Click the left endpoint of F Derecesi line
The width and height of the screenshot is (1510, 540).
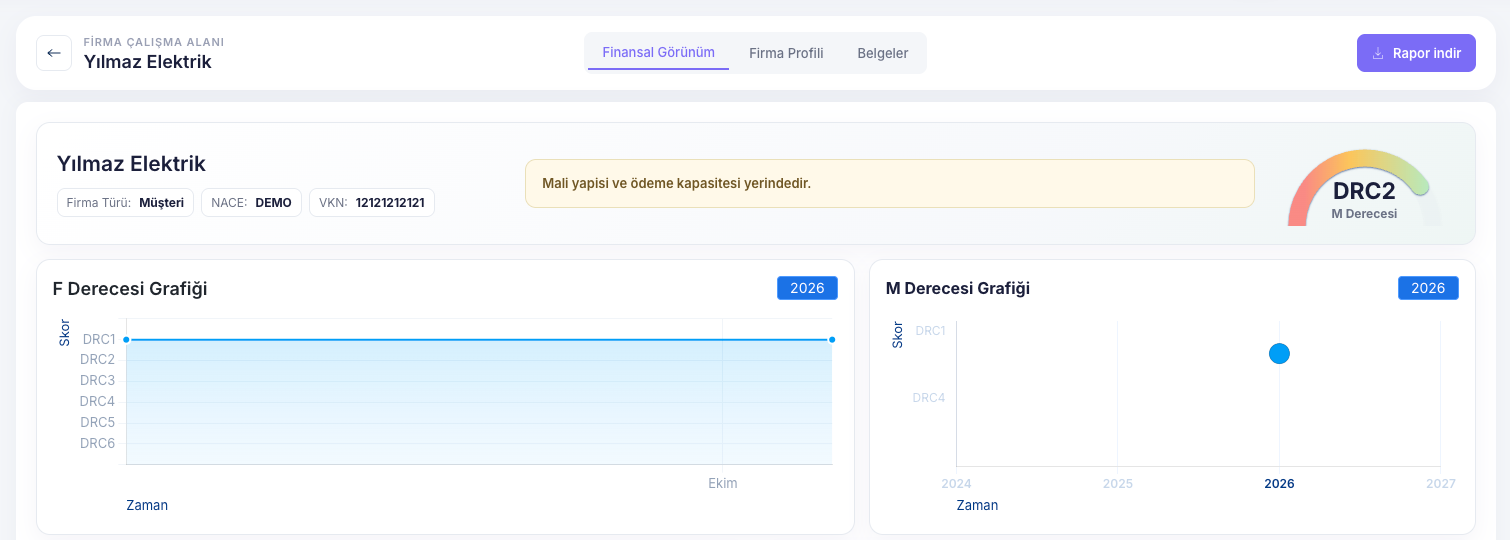(126, 340)
